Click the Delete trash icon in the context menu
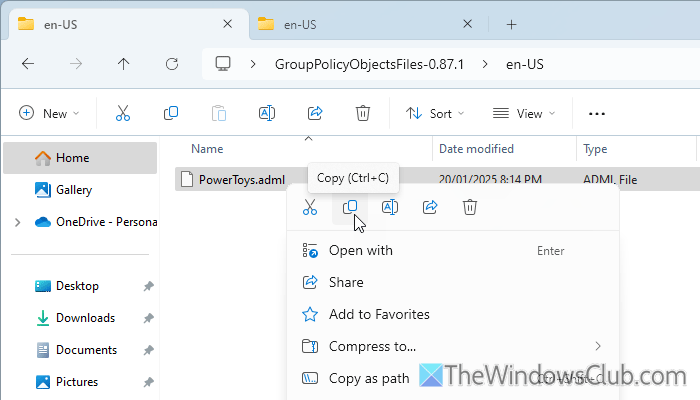 pyautogui.click(x=470, y=207)
